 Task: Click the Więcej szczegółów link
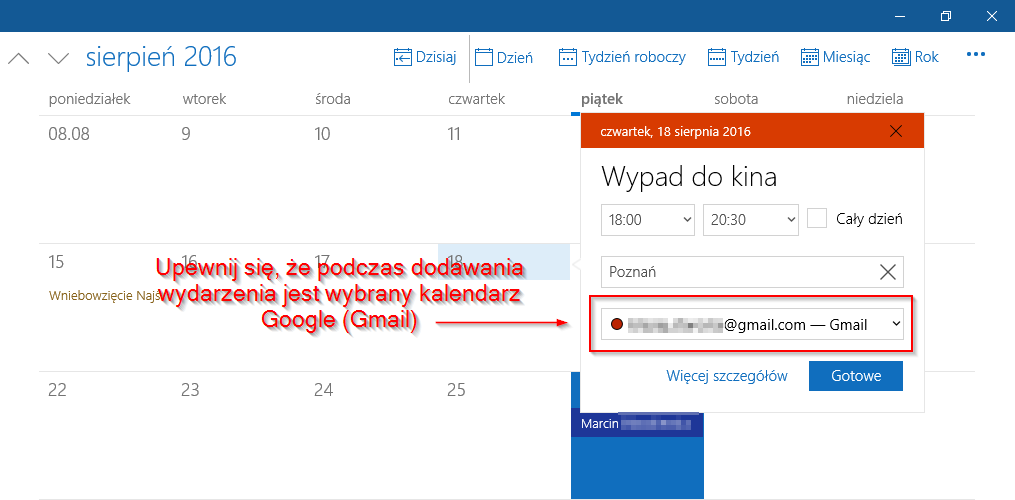click(726, 376)
